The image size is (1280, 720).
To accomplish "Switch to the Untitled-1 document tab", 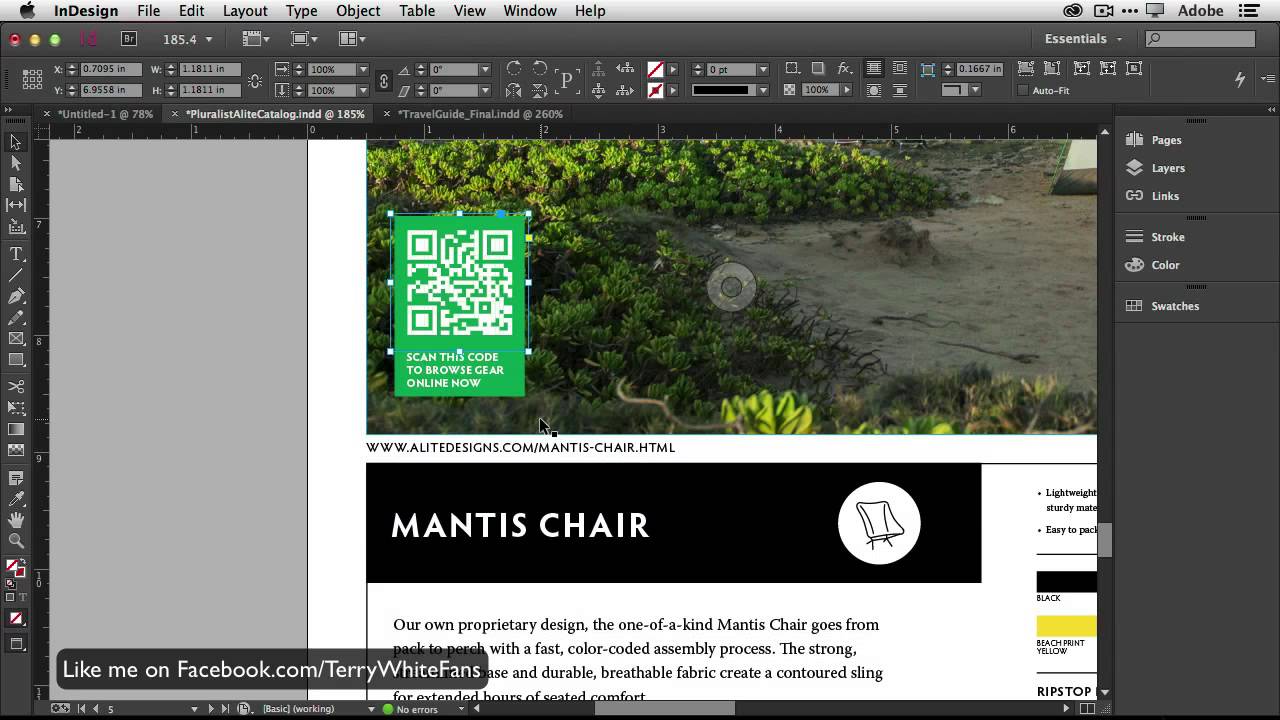I will (105, 114).
